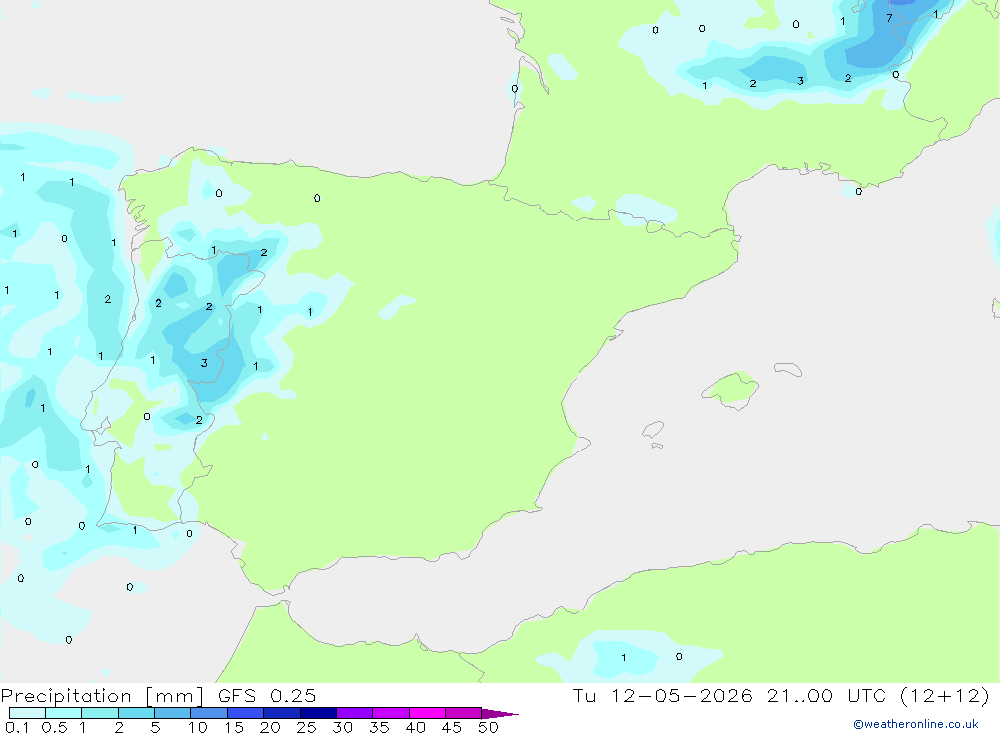Click the precipitation value '7' on the map
Viewport: 1000px width, 733px height.
[889, 18]
